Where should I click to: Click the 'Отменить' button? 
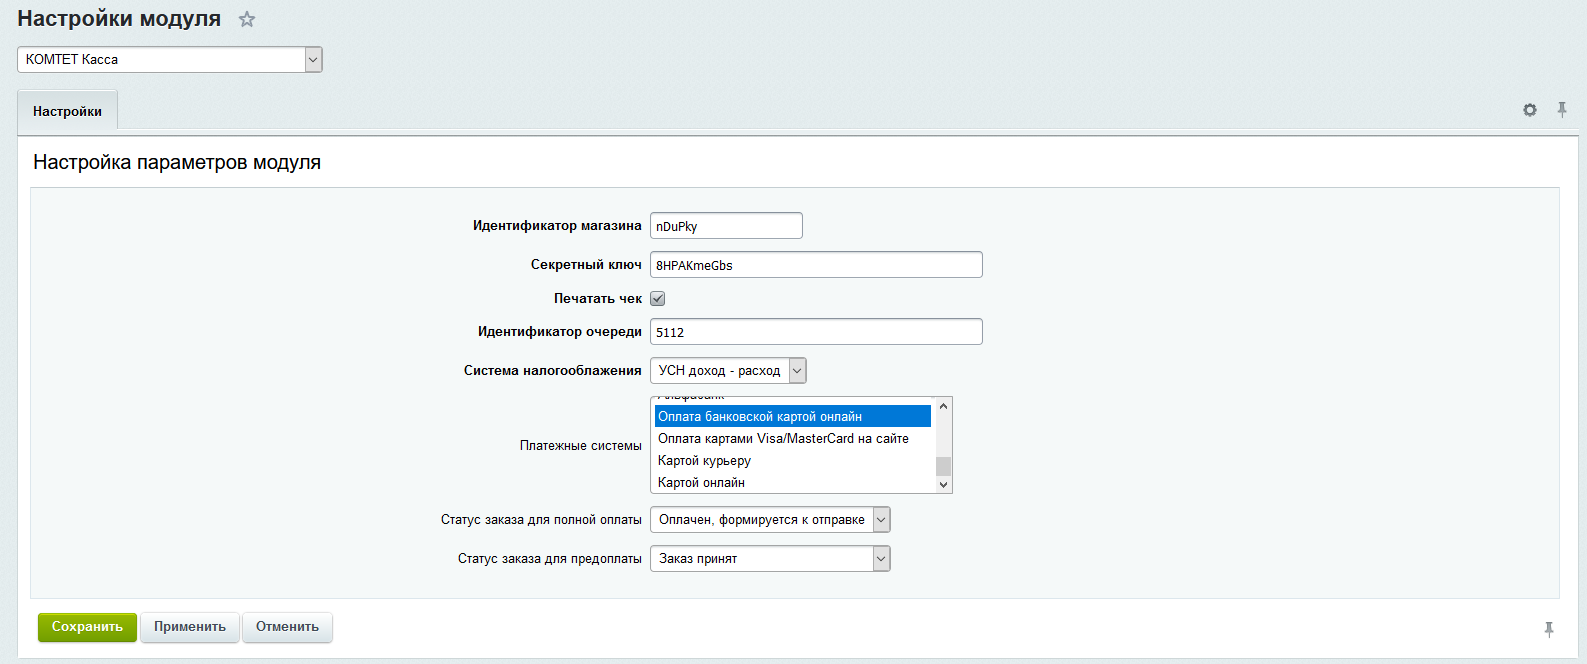(x=287, y=627)
